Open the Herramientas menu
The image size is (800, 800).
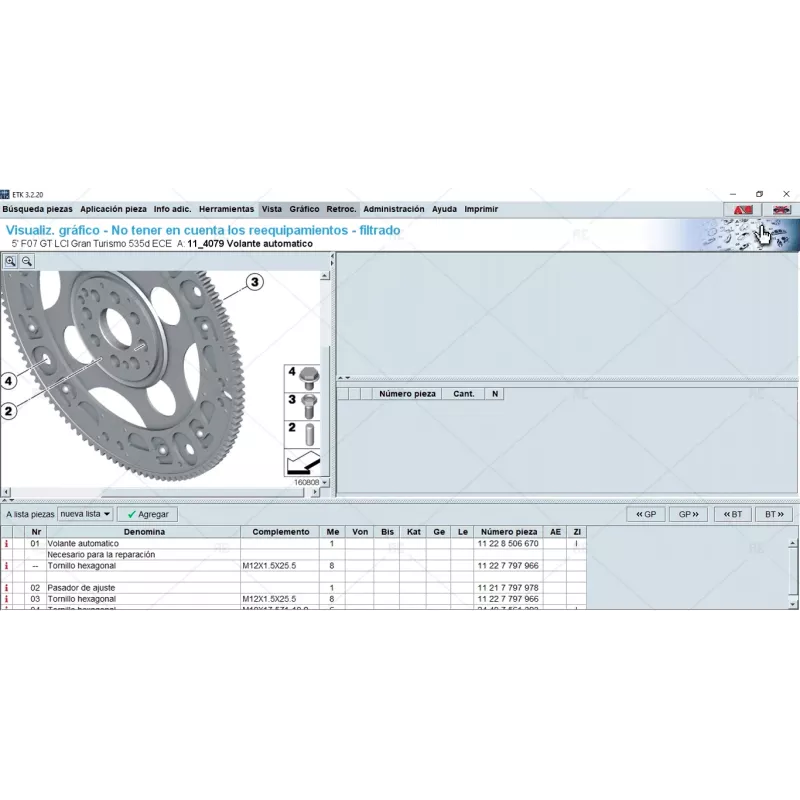click(x=225, y=209)
